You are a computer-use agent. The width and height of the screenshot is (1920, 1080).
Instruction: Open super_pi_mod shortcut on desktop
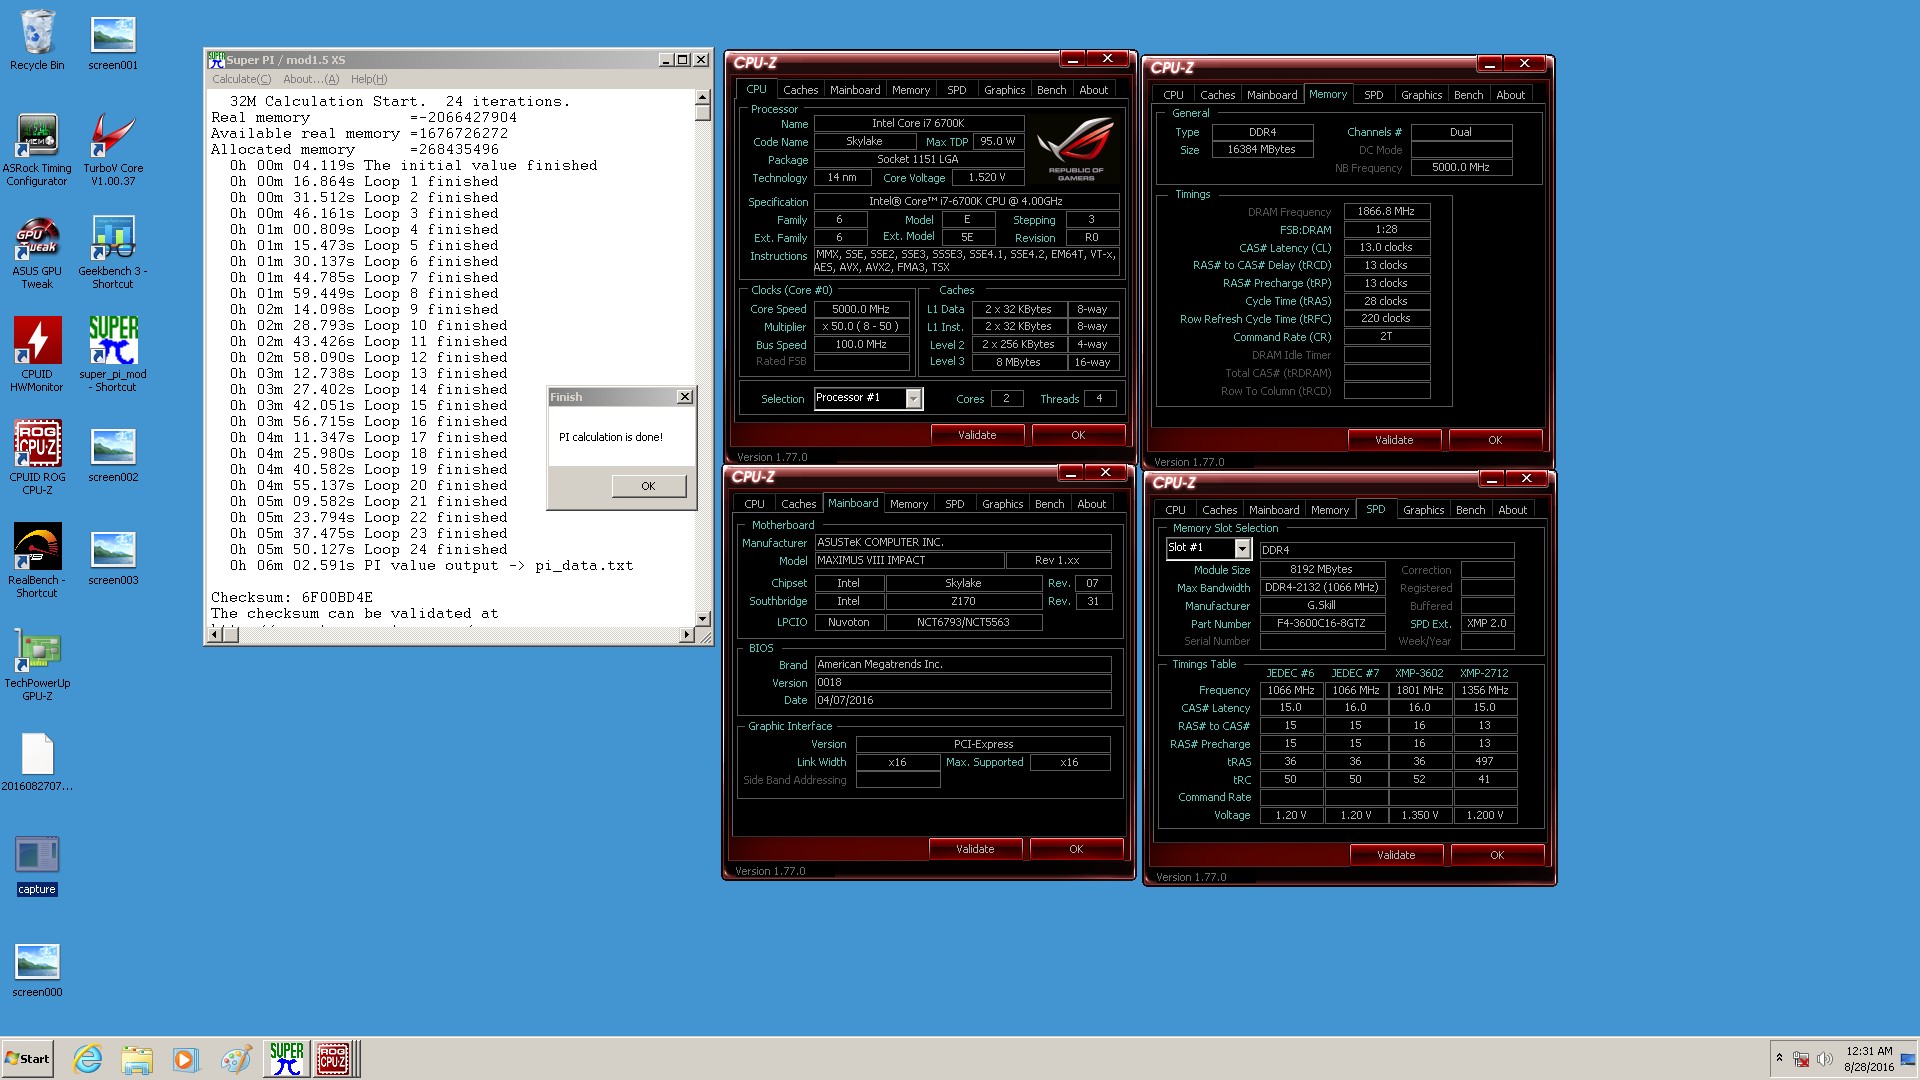point(113,355)
